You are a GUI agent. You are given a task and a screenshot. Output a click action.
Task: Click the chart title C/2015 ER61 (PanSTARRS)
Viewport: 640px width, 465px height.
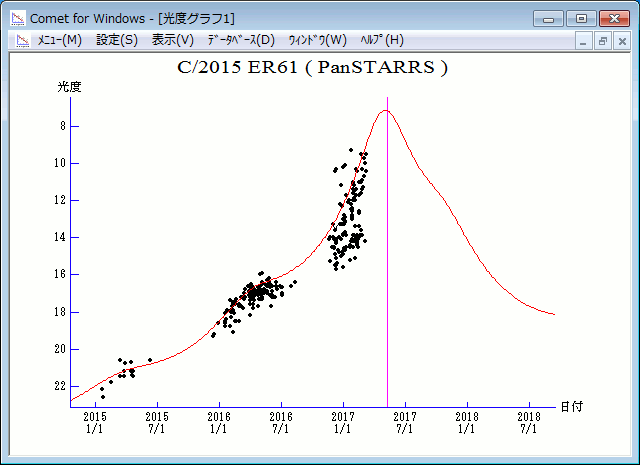coord(313,67)
